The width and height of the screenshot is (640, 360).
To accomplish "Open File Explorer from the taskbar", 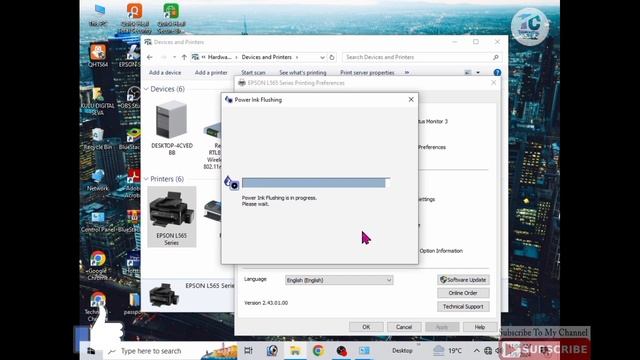I will 295,350.
